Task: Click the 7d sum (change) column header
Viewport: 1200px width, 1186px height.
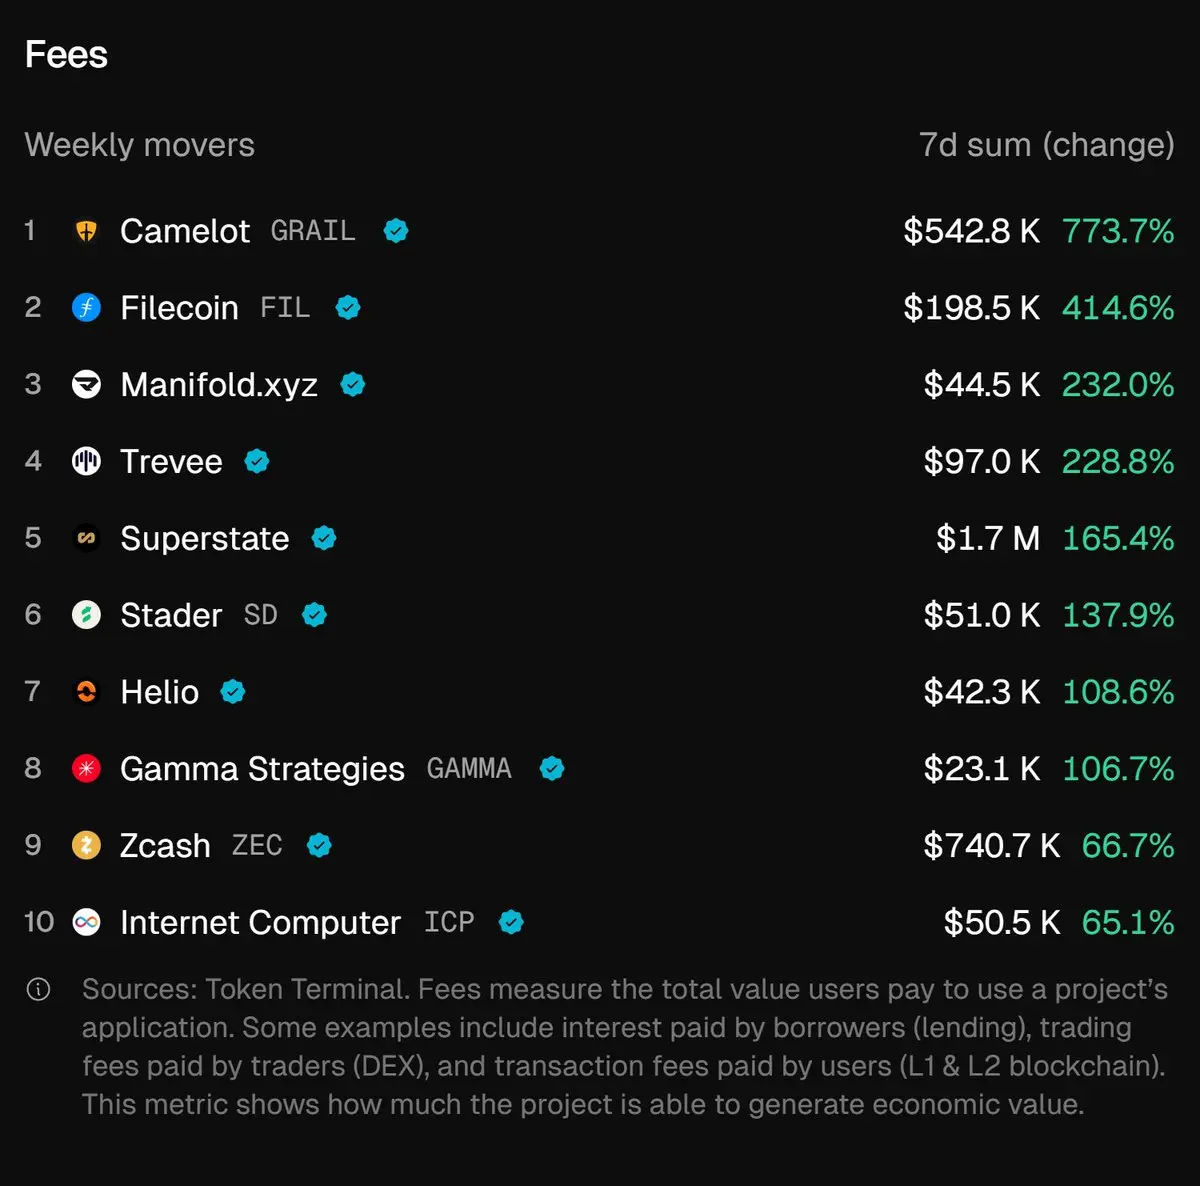Action: pyautogui.click(x=1046, y=145)
